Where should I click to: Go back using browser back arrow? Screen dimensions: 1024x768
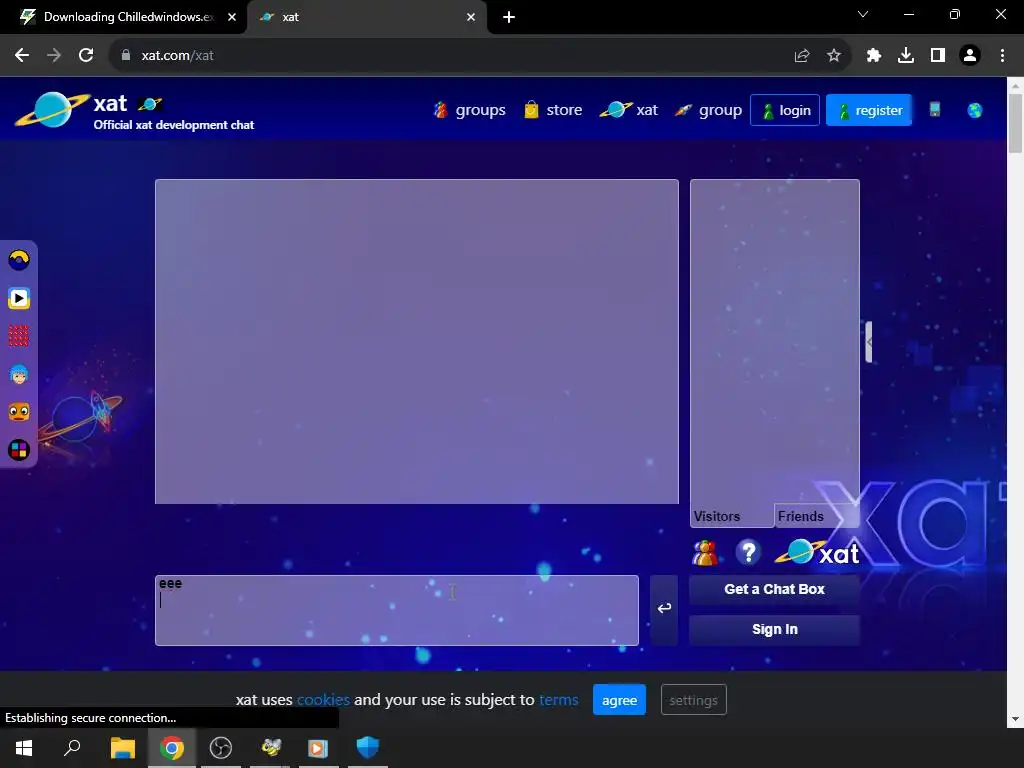22,56
